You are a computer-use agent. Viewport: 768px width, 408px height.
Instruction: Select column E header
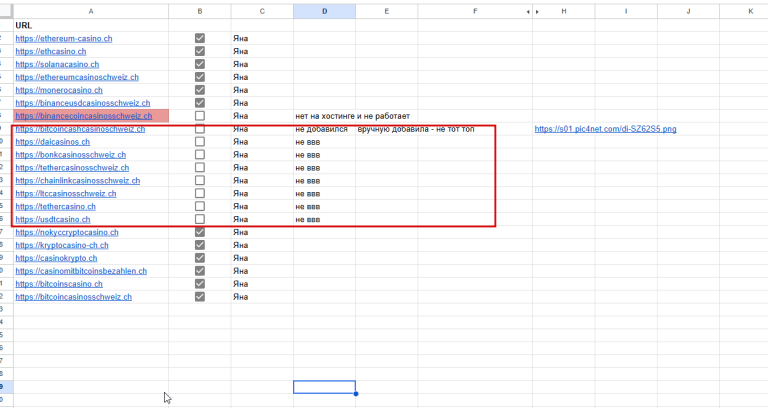[386, 11]
